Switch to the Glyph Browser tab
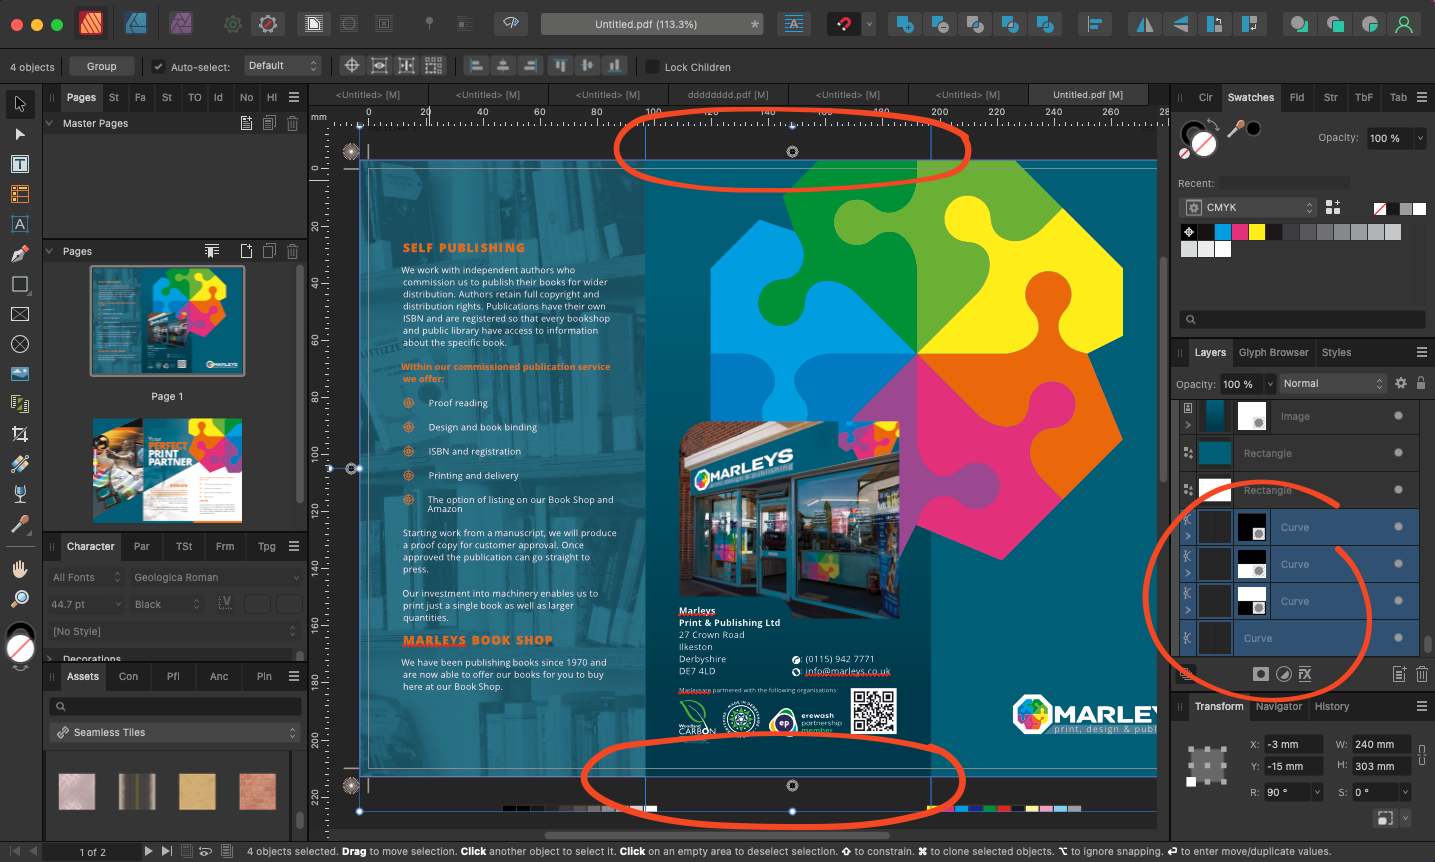The height and width of the screenshot is (862, 1435). [x=1273, y=352]
